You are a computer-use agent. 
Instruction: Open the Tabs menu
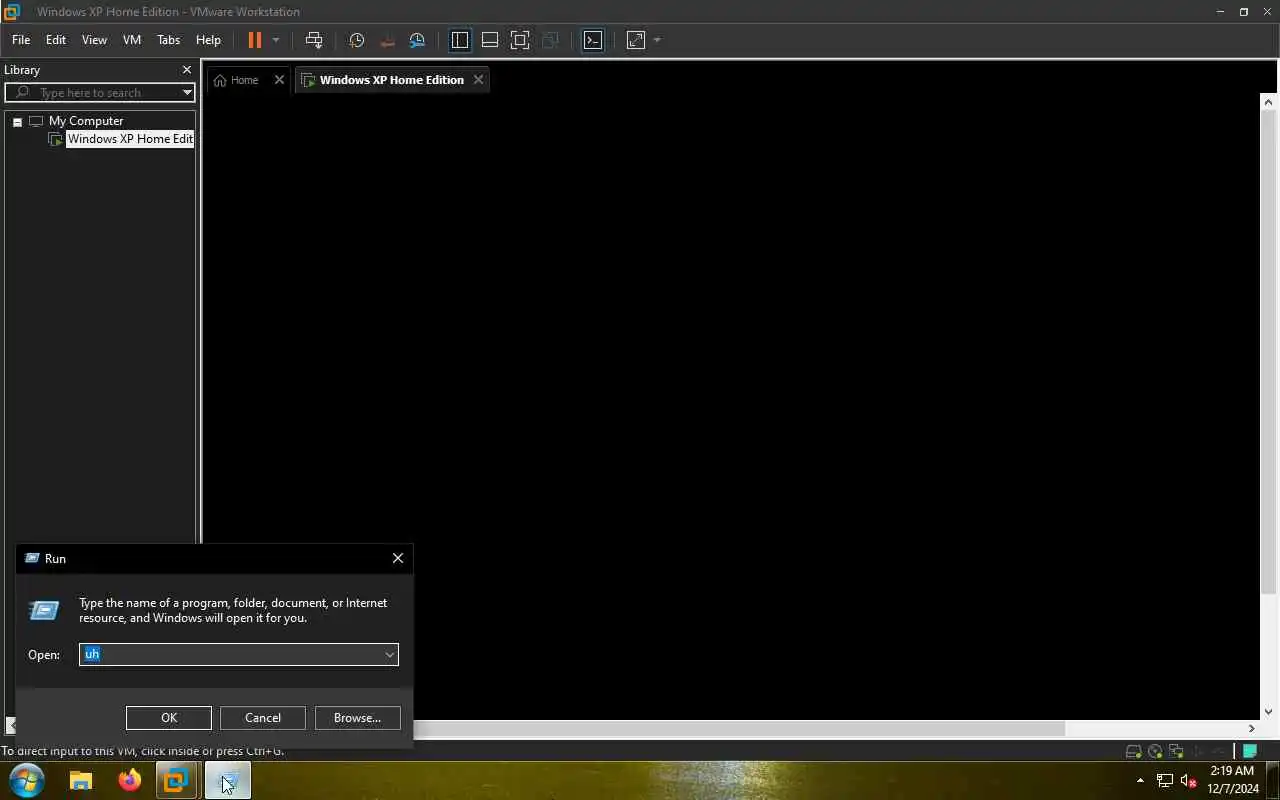click(x=169, y=40)
